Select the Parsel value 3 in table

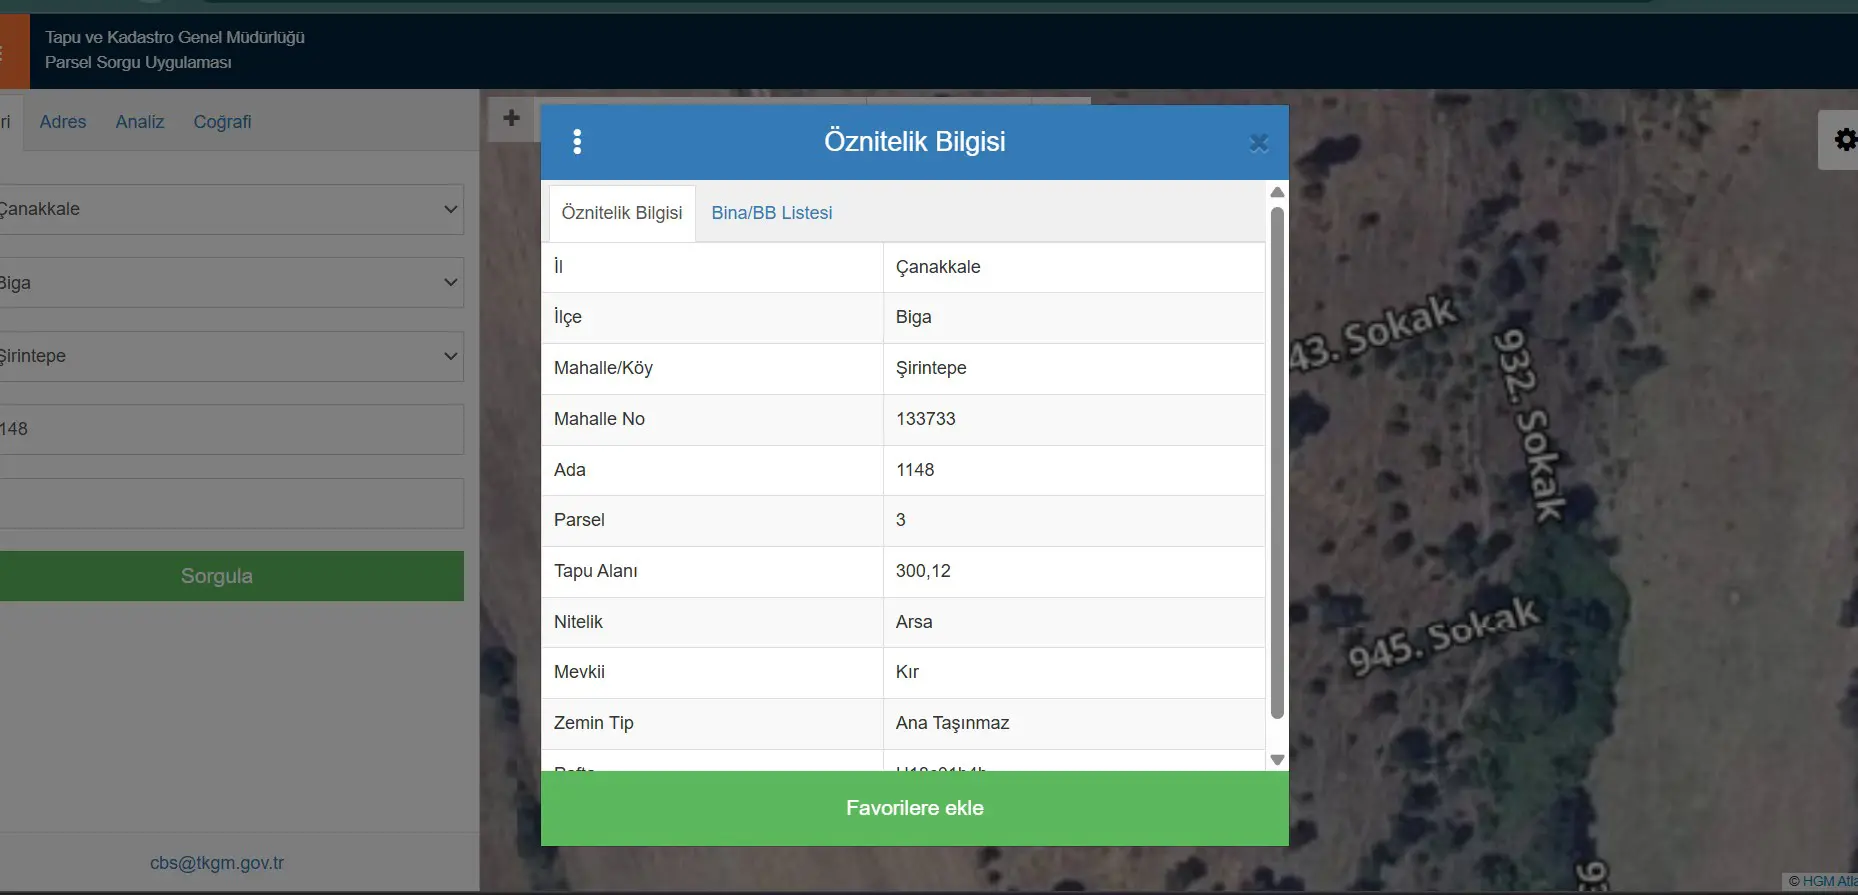pyautogui.click(x=901, y=520)
